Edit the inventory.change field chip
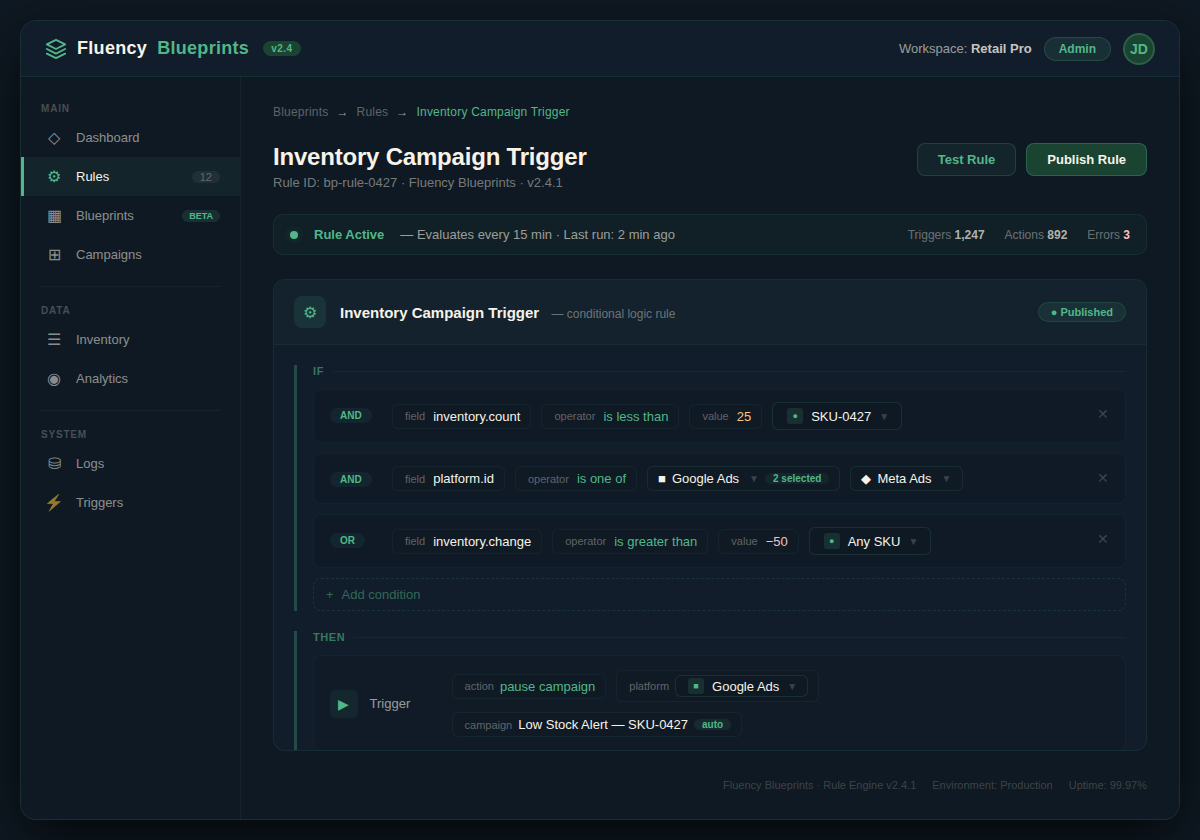Image resolution: width=1200 pixels, height=840 pixels. 467,541
